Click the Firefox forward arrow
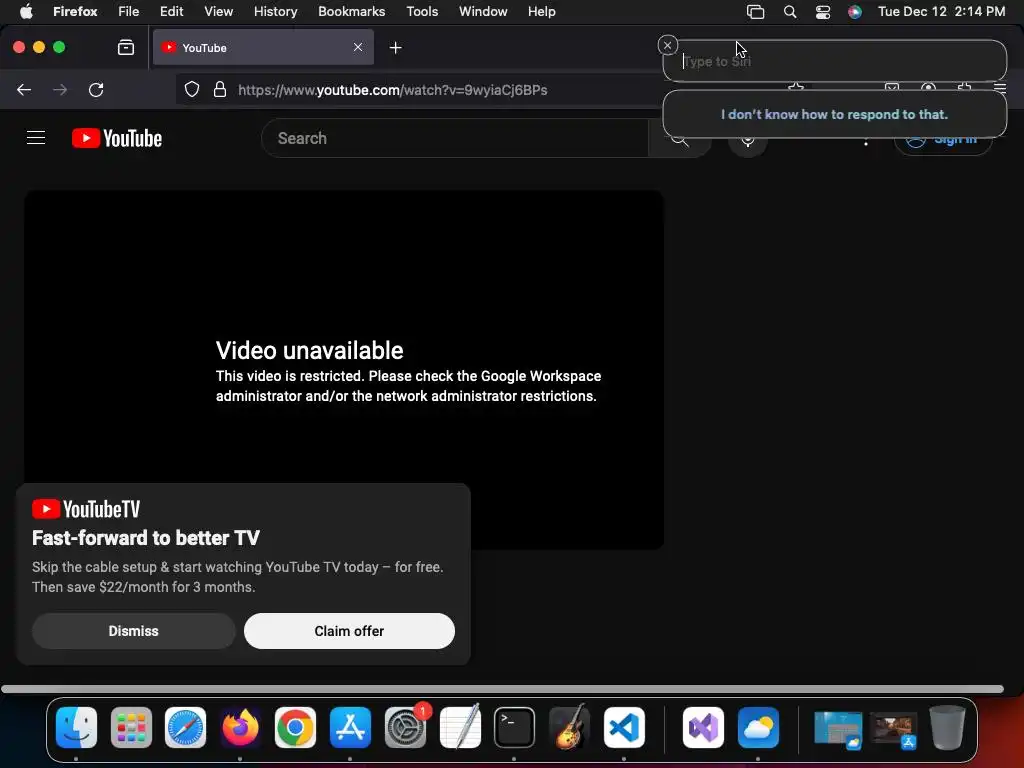 60,89
